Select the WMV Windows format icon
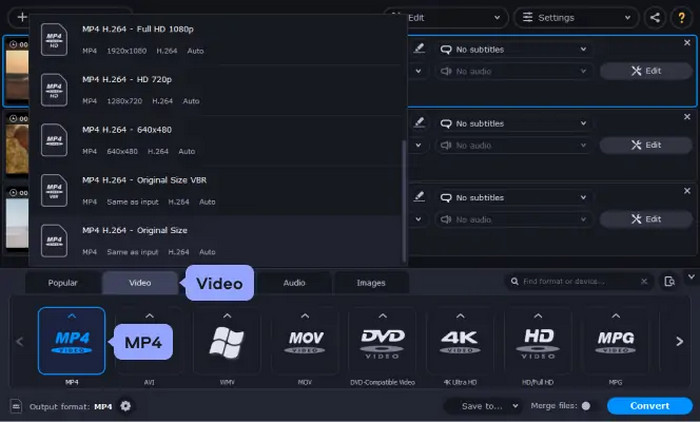700x422 pixels. (x=227, y=342)
